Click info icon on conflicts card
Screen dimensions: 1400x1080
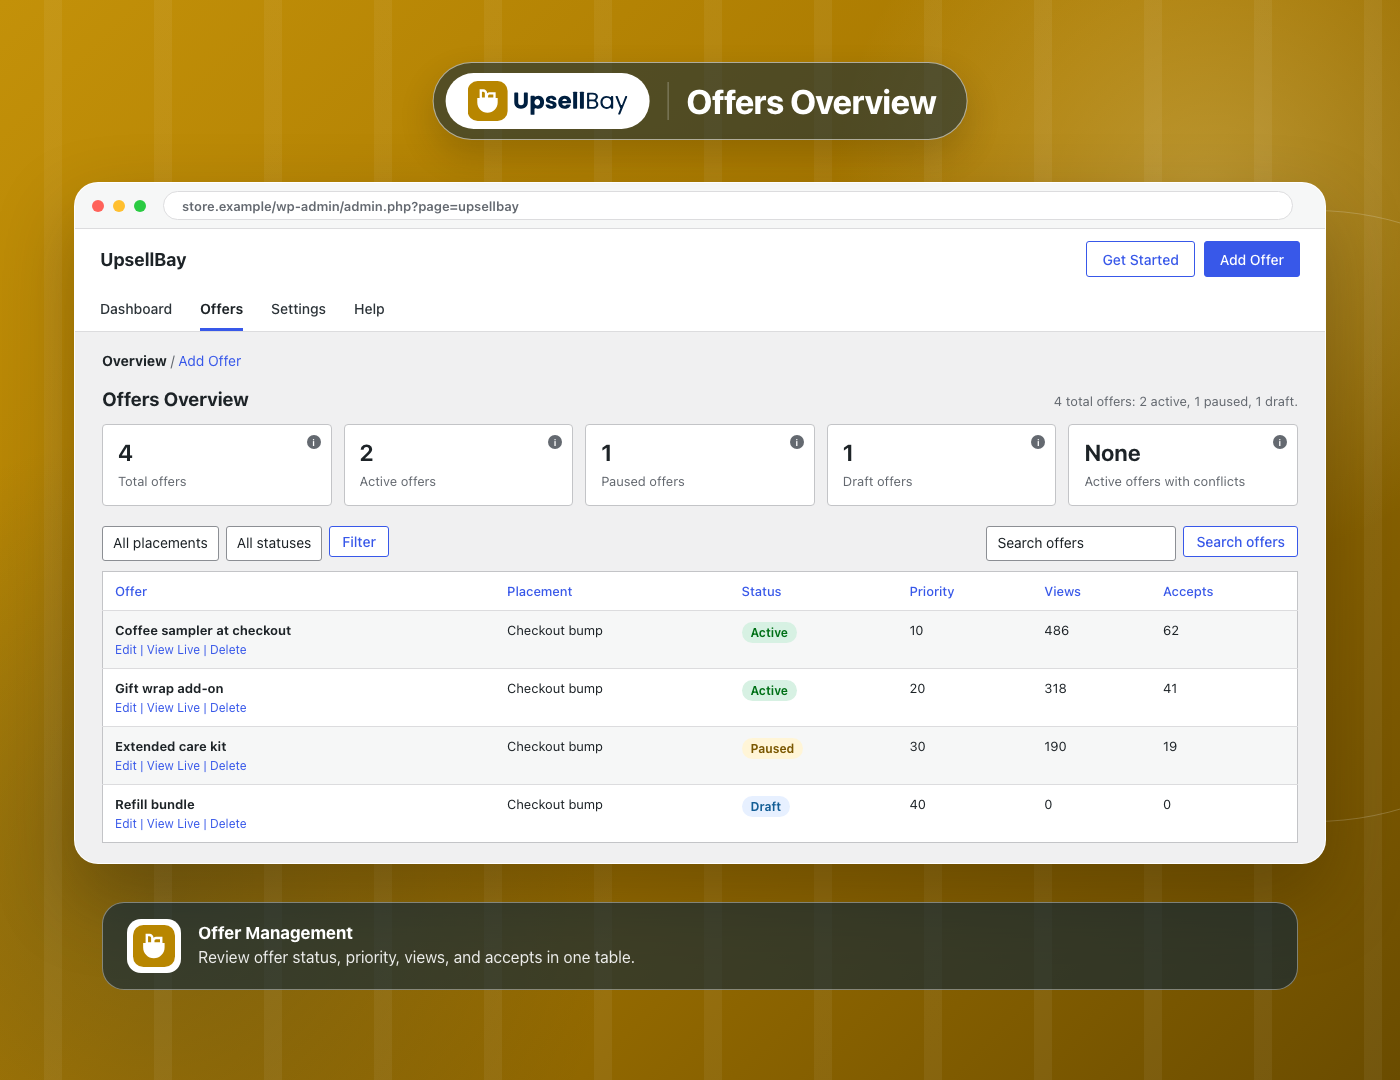(x=1280, y=442)
